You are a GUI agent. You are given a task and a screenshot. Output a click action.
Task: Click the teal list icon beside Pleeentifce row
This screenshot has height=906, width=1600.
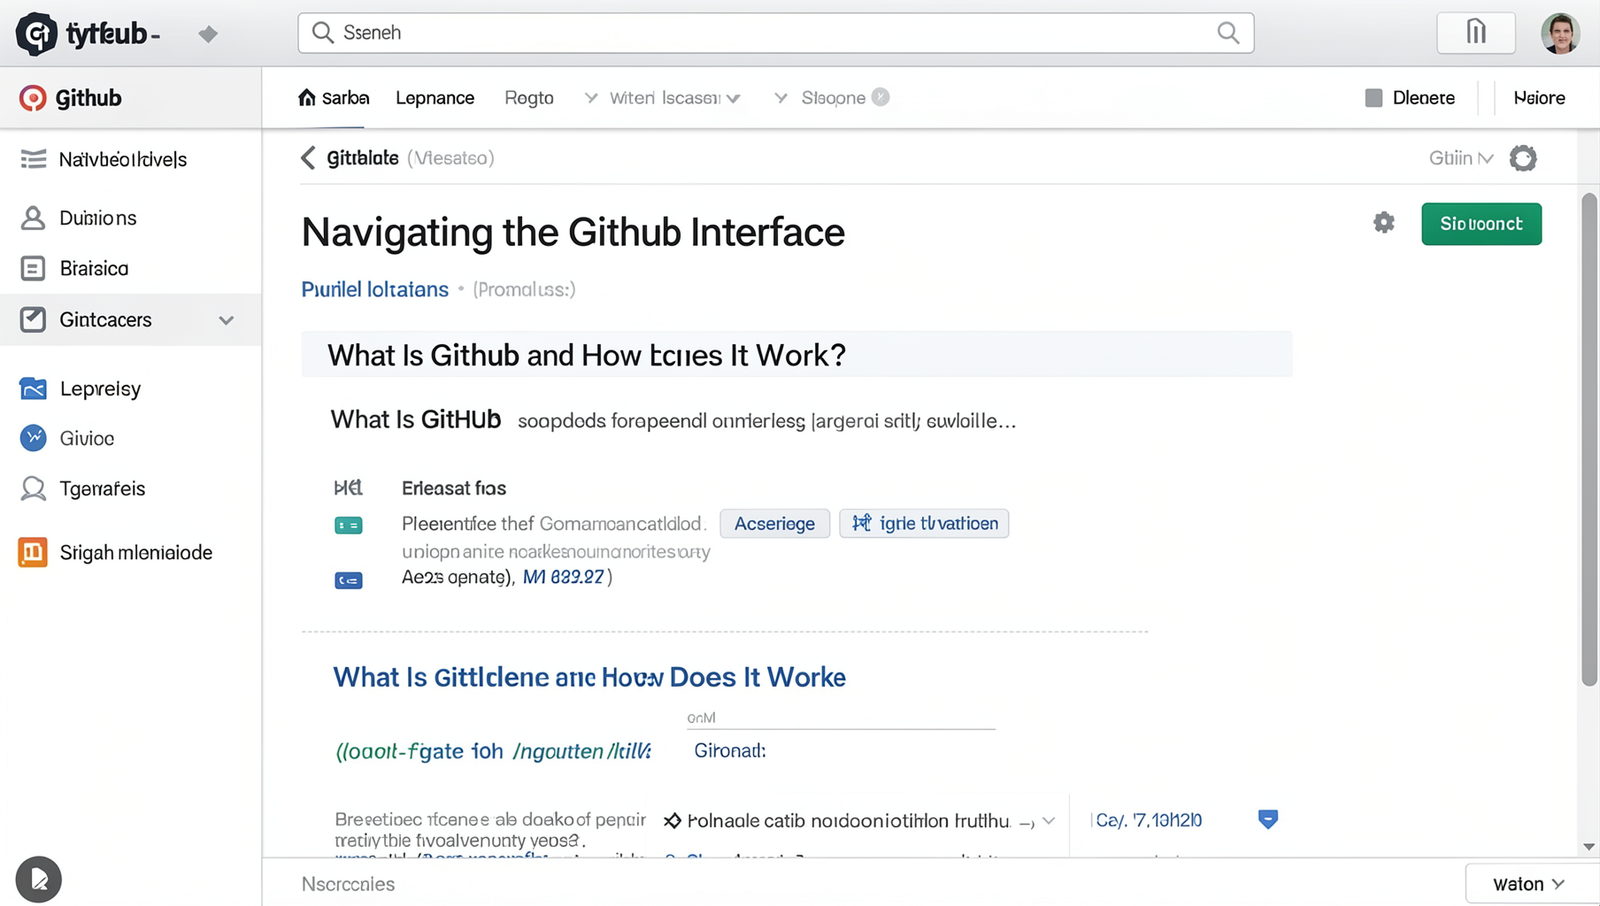348,525
